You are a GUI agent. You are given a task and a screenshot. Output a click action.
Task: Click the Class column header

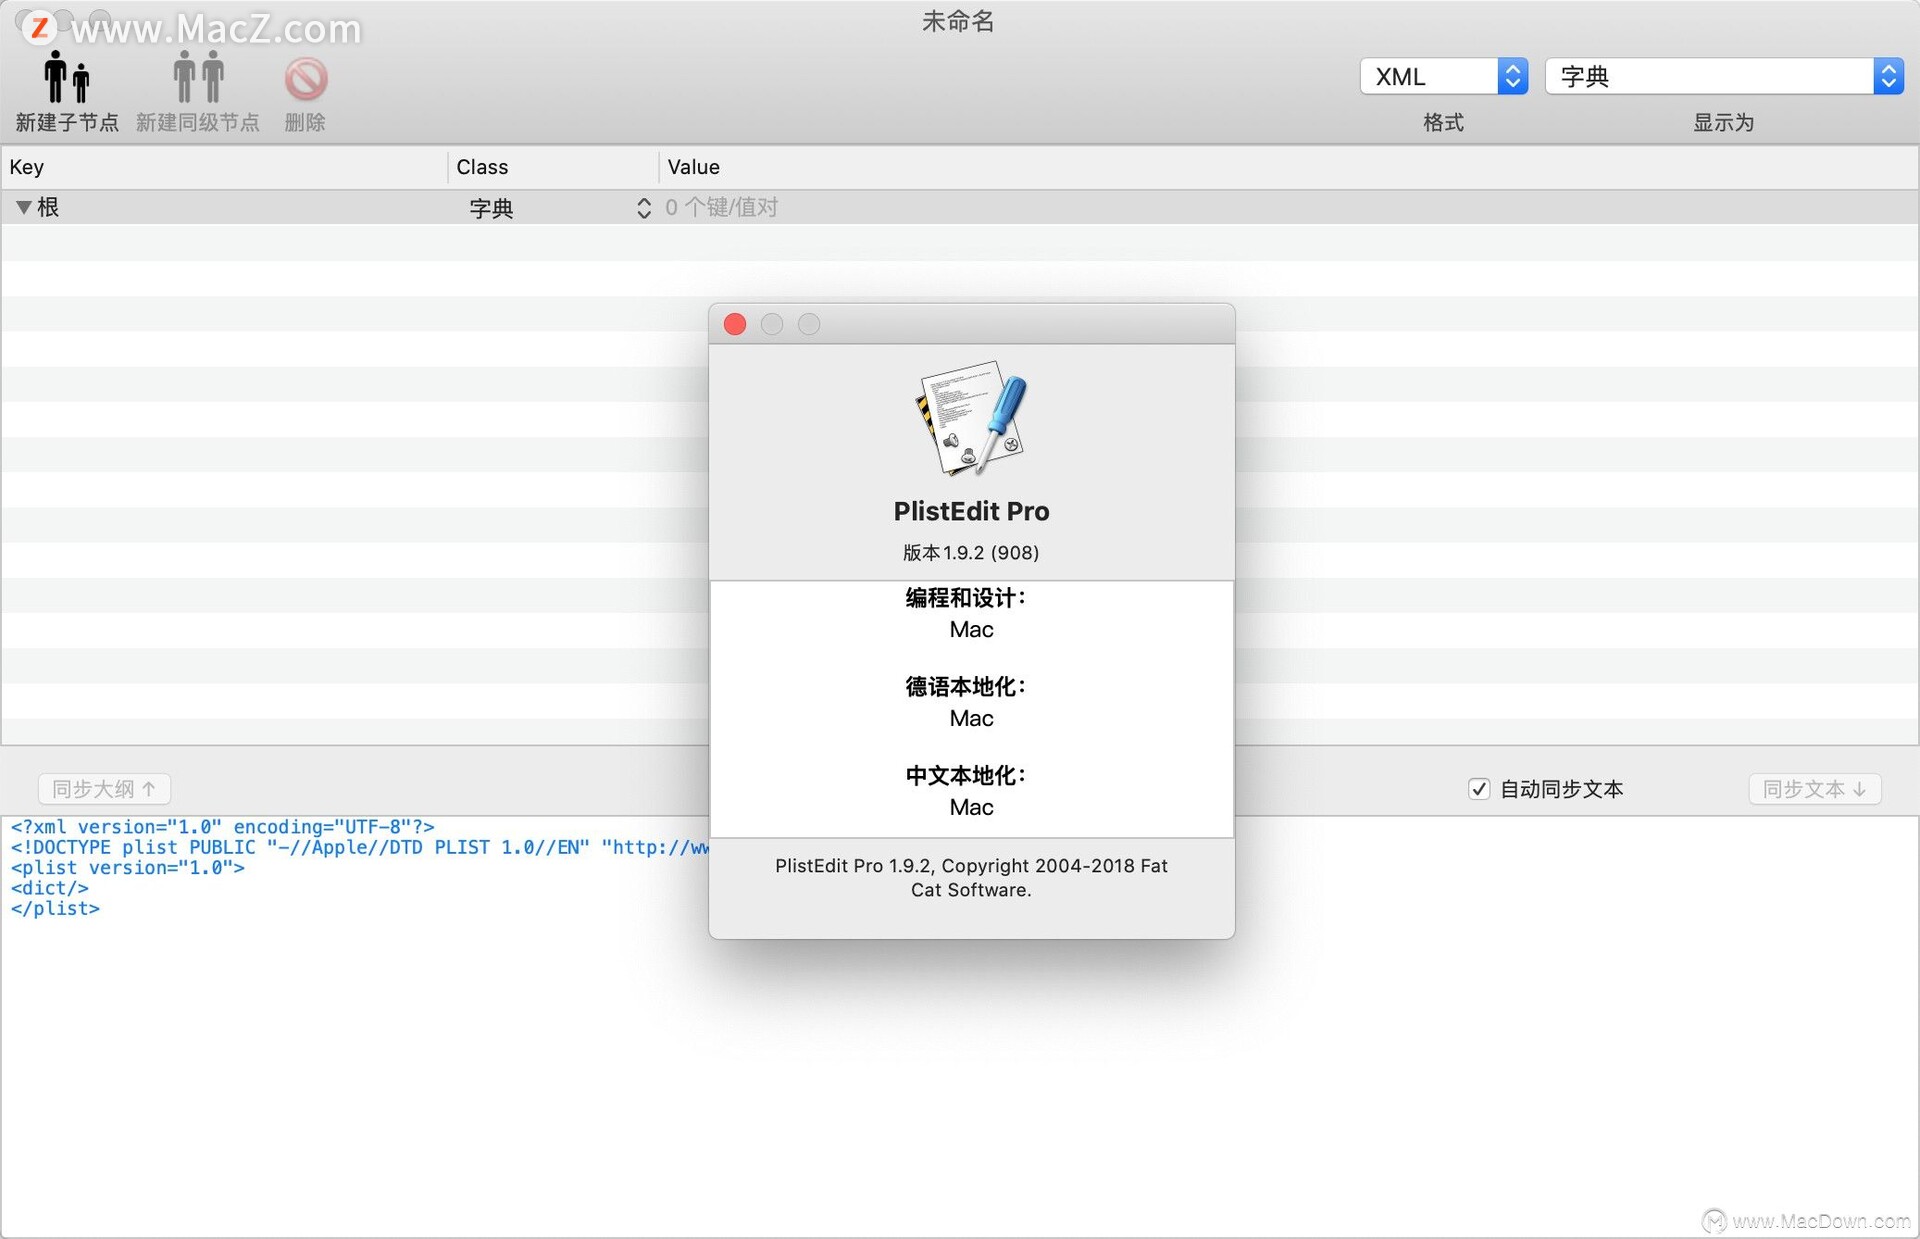(x=553, y=167)
